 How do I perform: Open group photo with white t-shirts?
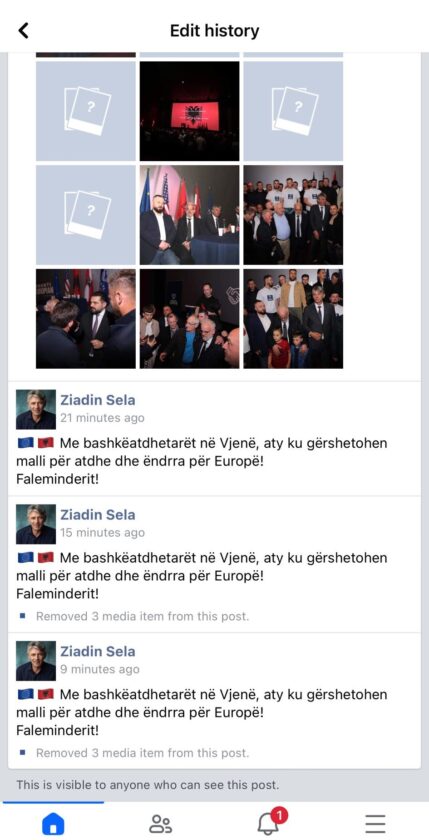point(293,215)
